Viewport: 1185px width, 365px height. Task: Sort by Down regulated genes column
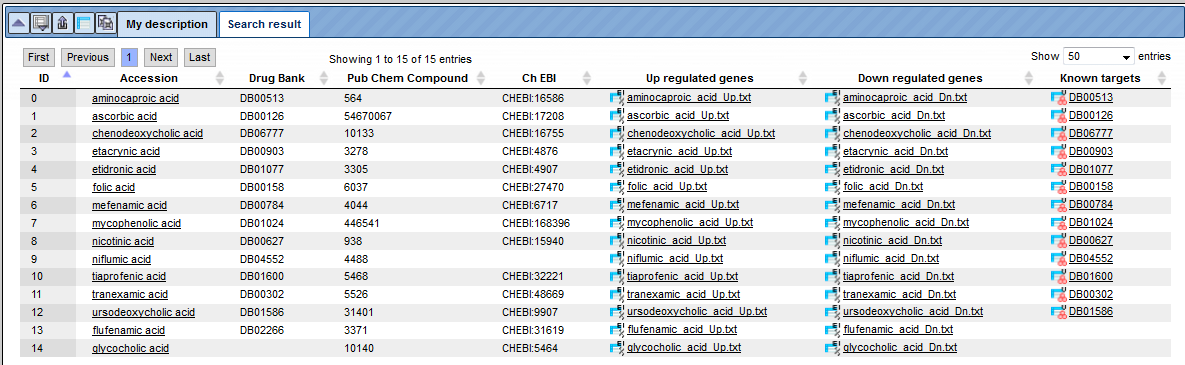point(1029,79)
